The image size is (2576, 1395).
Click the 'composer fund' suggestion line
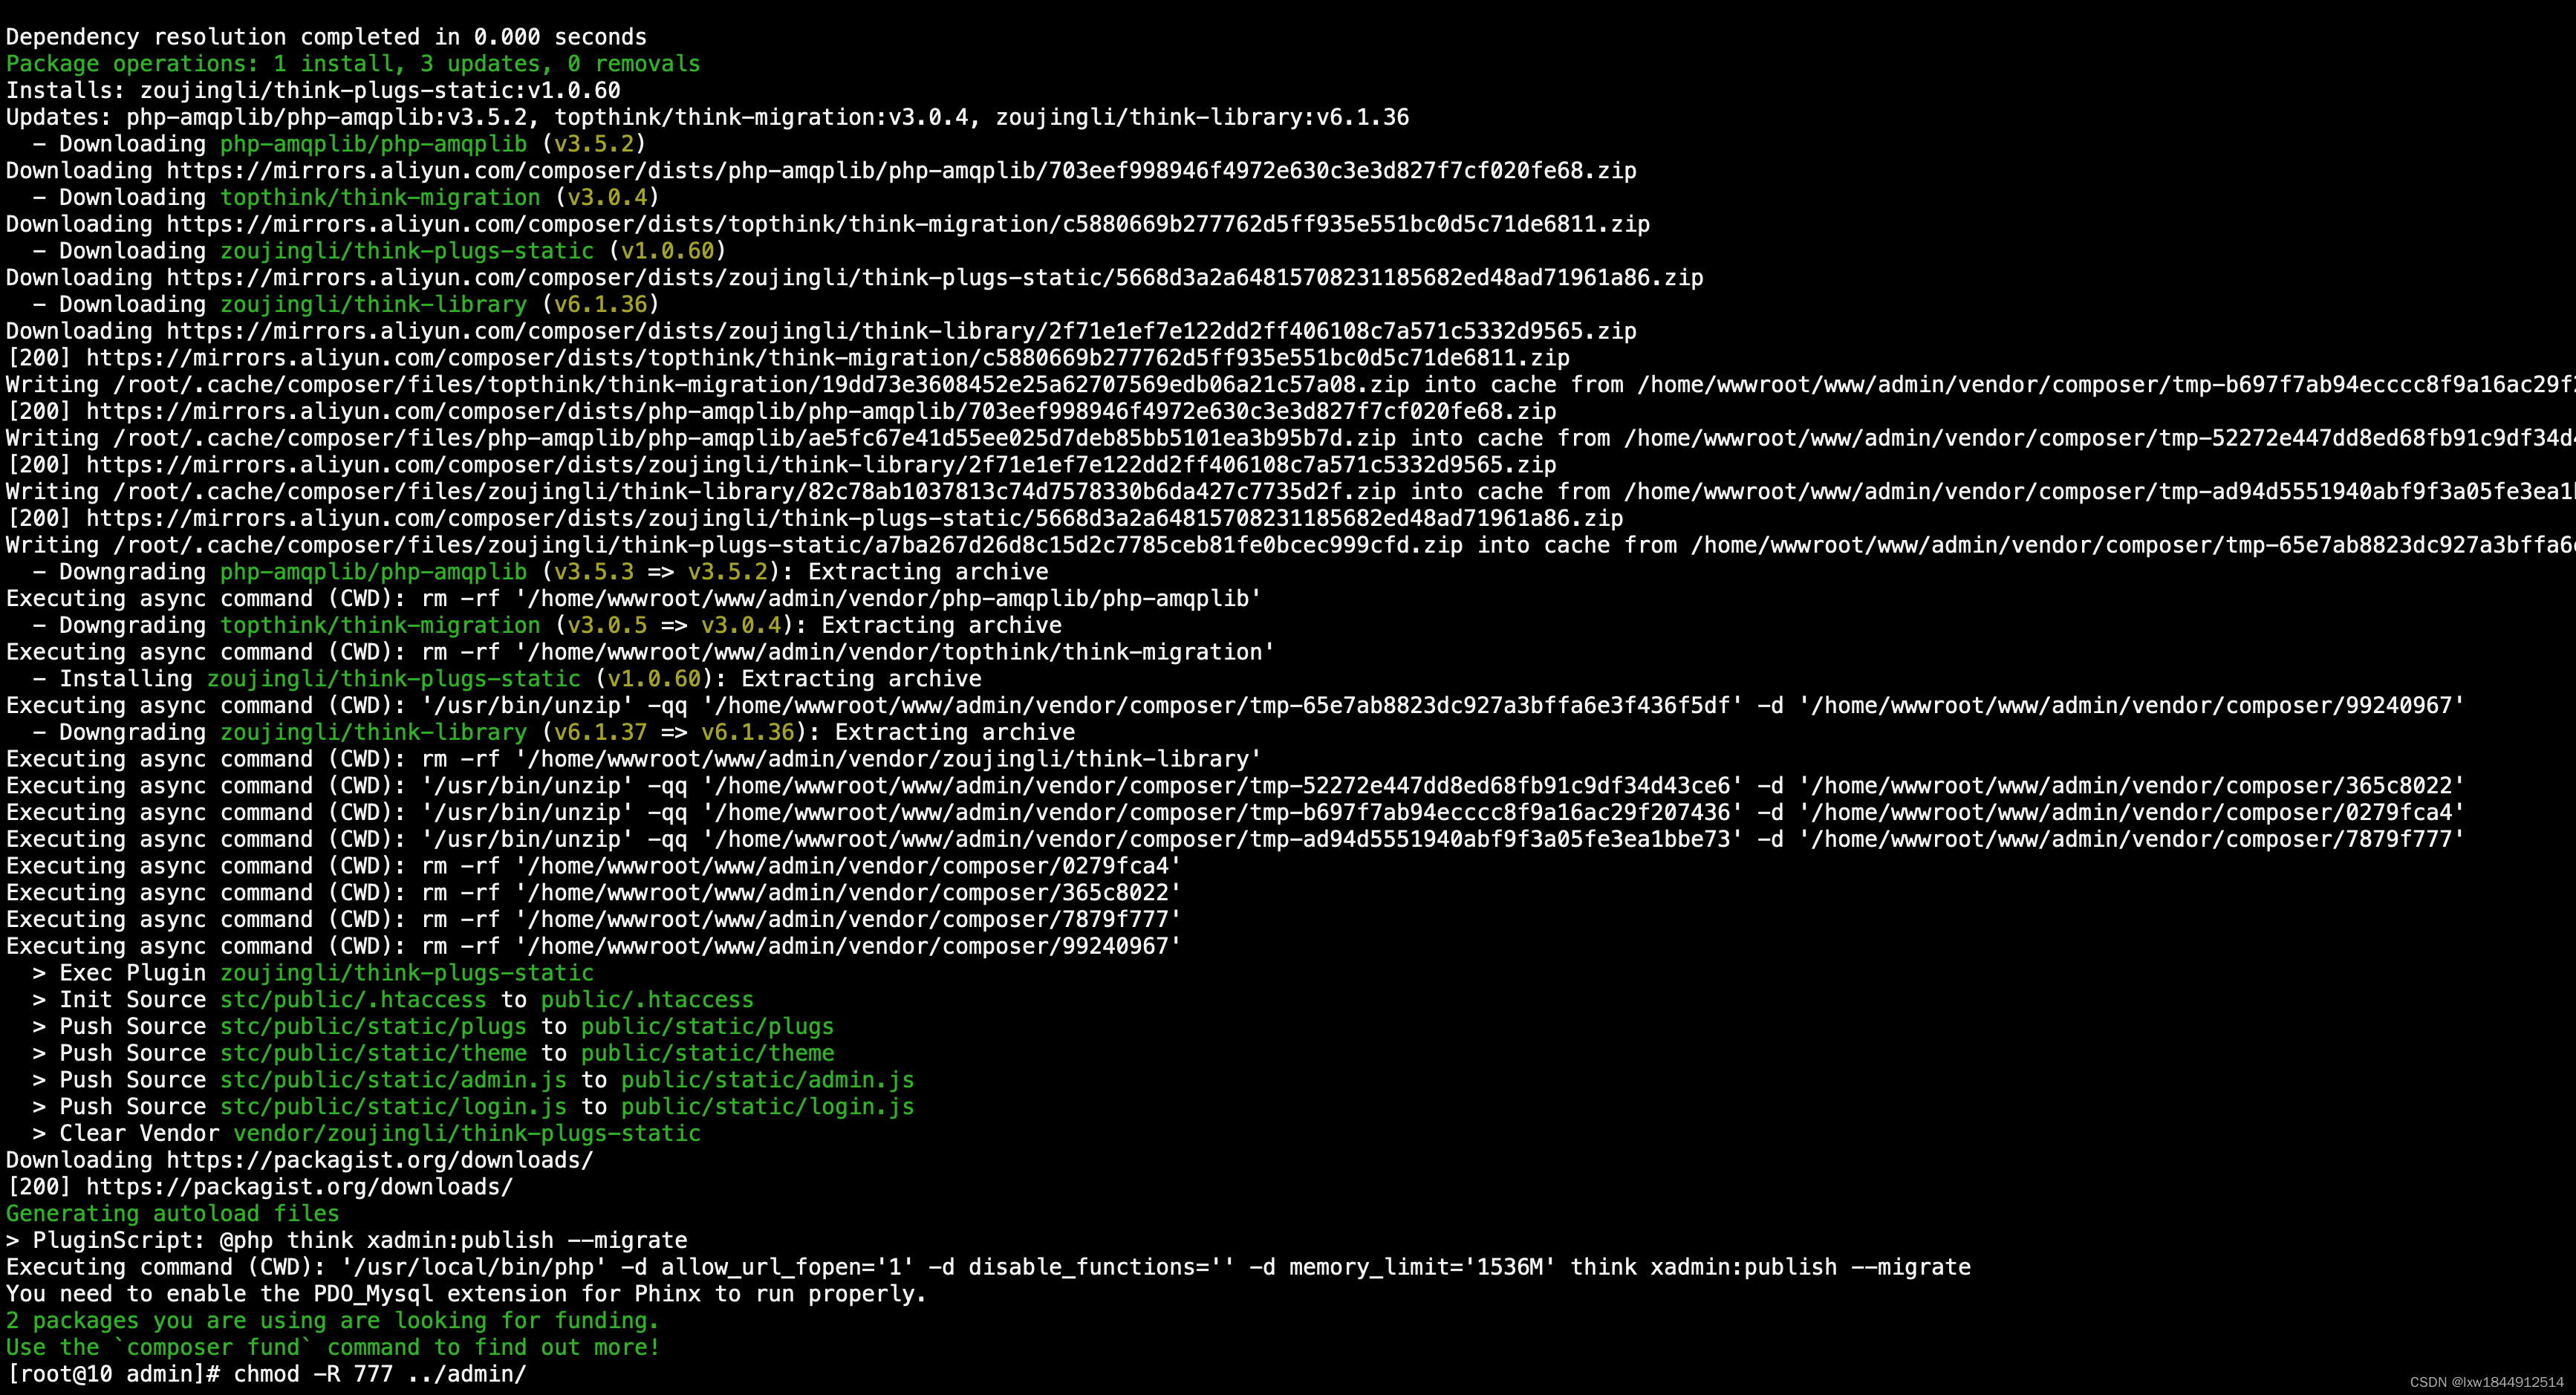click(x=330, y=1347)
